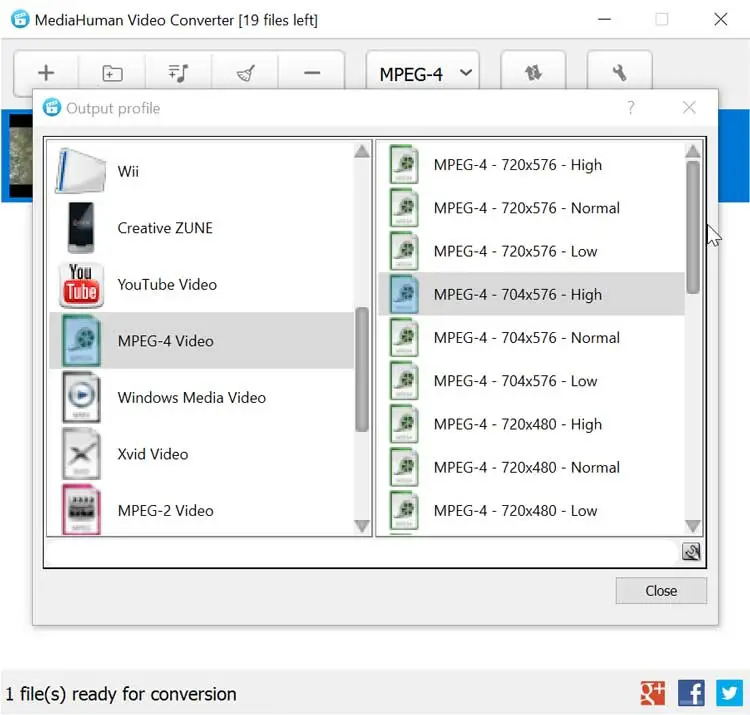Screen dimensions: 750x715
Task: Click the edit icon beside the search field
Action: pos(691,552)
